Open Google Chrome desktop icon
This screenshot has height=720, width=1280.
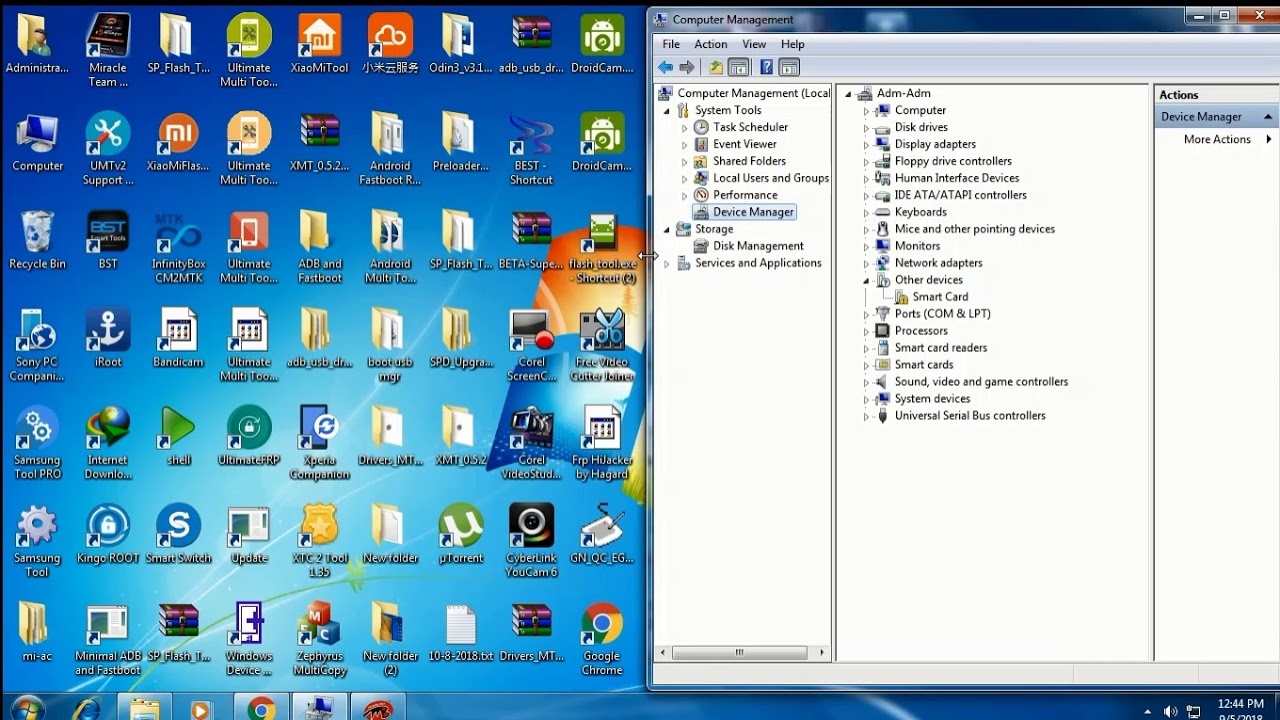click(602, 639)
